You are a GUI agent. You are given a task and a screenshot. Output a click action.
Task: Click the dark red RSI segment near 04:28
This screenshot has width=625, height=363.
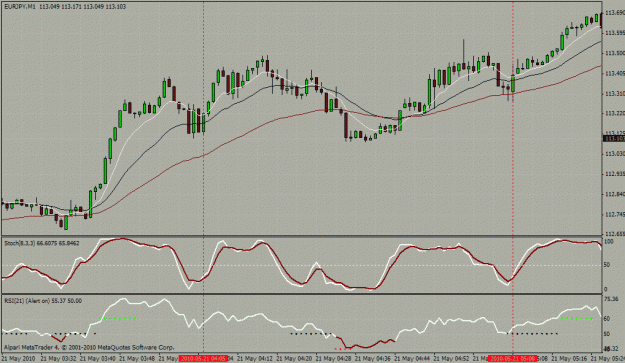point(366,343)
